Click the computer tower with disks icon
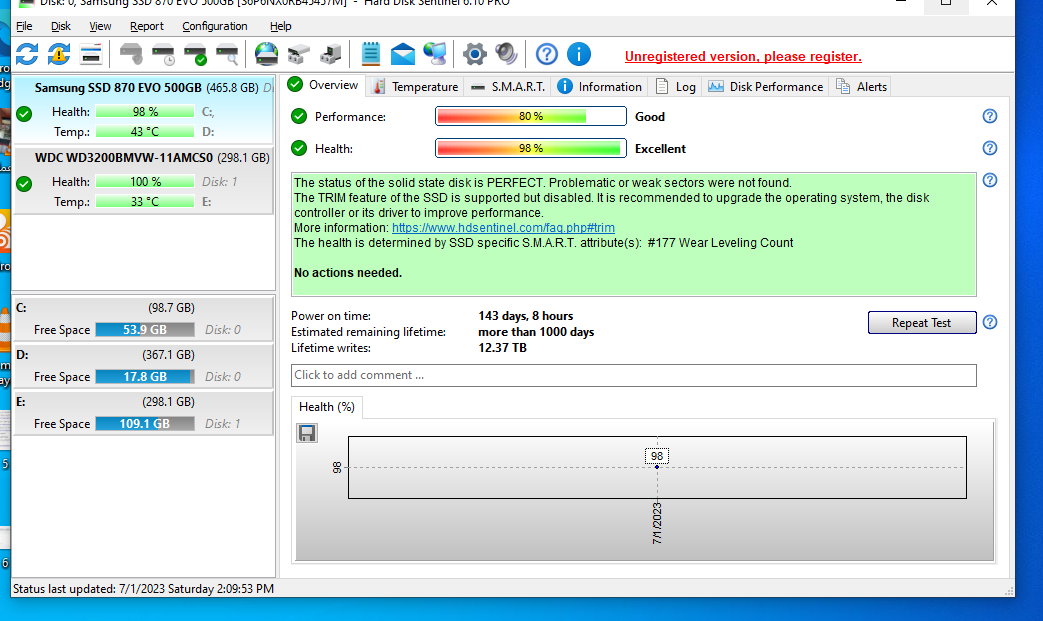Screen dimensions: 1043x621 coord(331,54)
